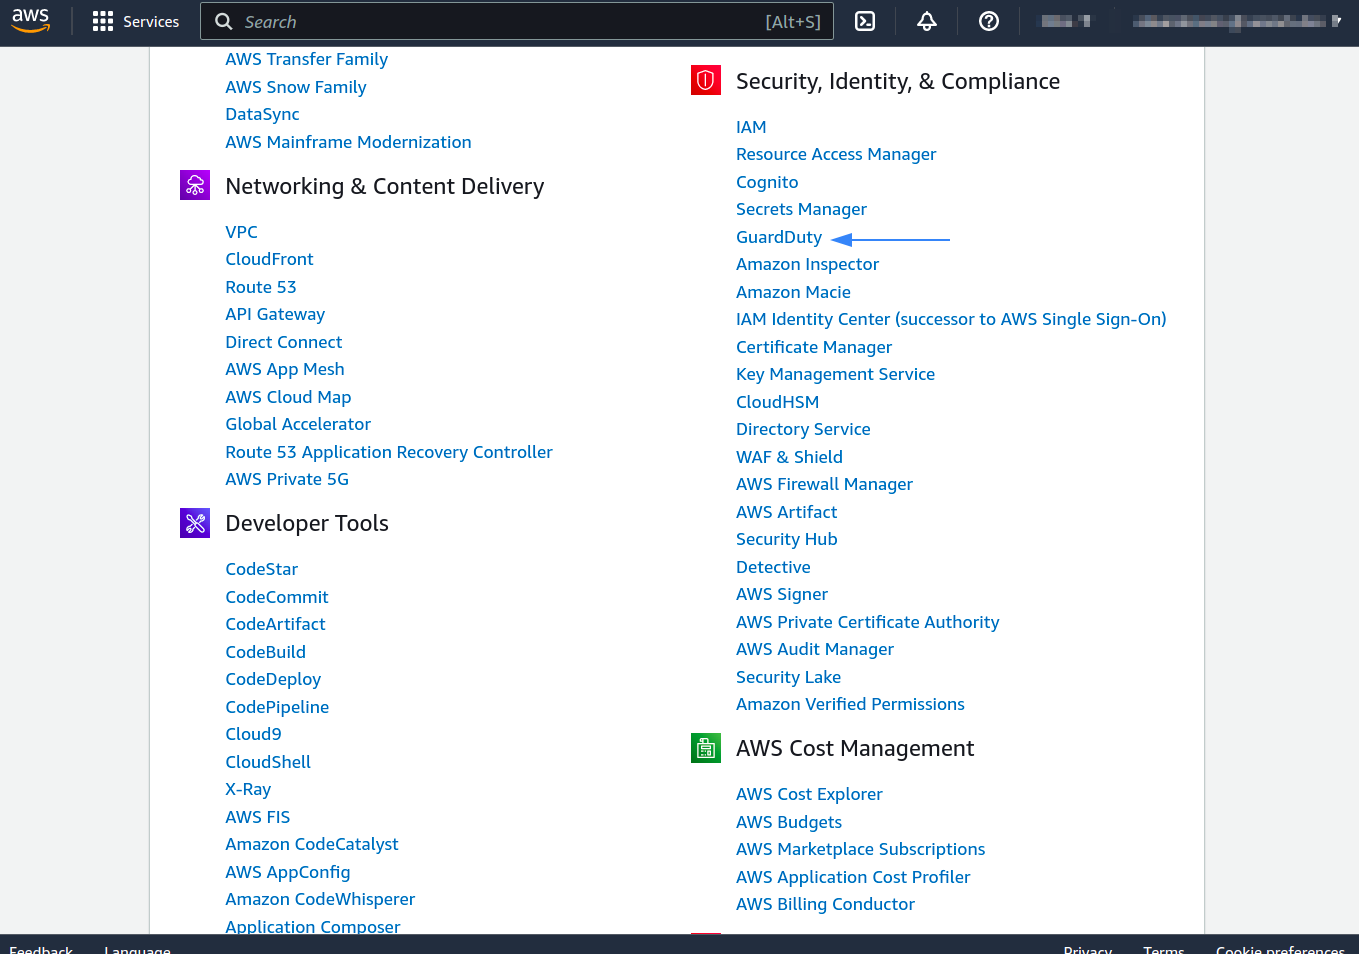This screenshot has width=1359, height=954.
Task: Open CodePipeline
Action: point(277,707)
